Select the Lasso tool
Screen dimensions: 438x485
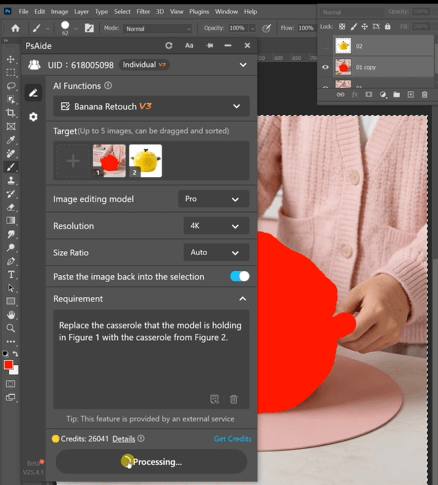pos(11,86)
